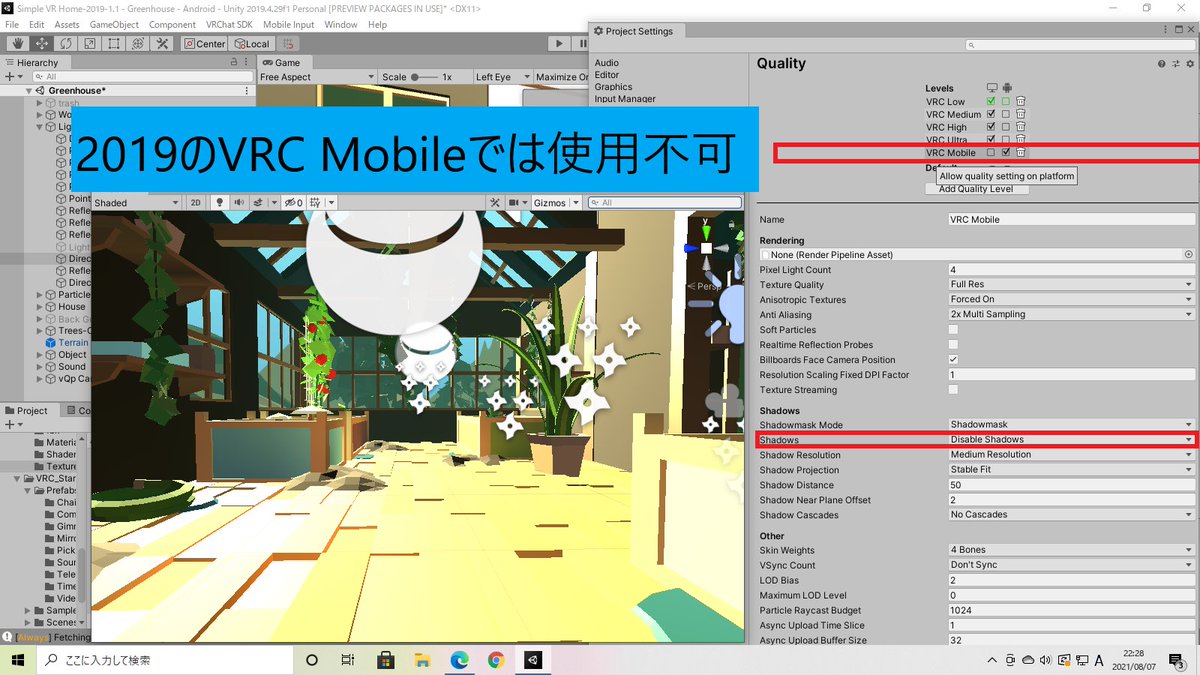1200x675 pixels.
Task: Open Shaded draw mode dropdown
Action: pos(137,203)
